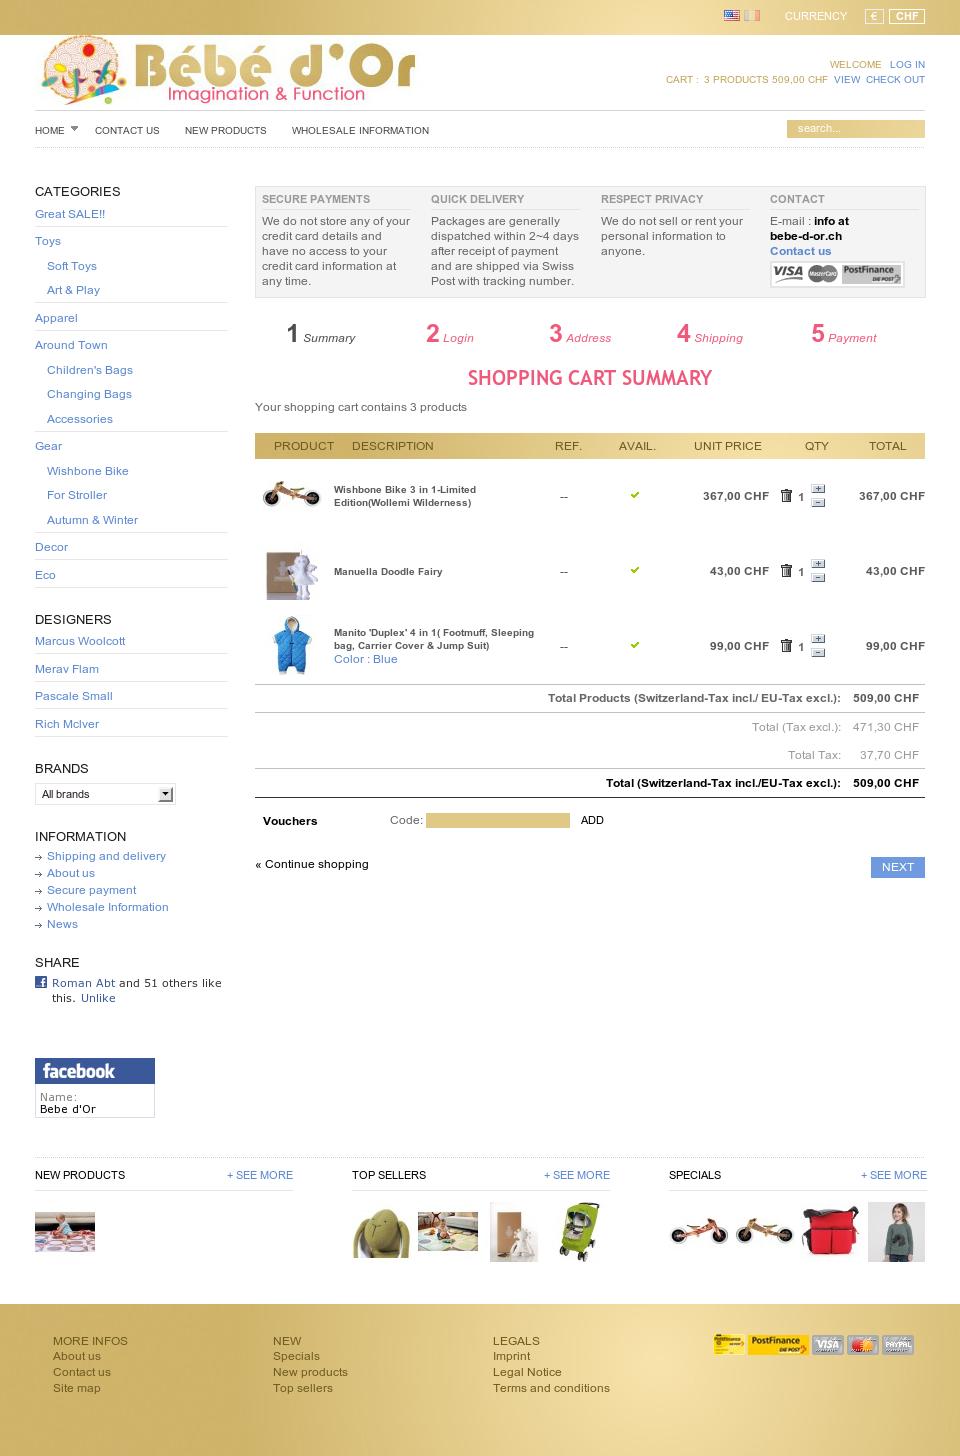Open blue Manito Duplex suit thumbnail
Screen dimensions: 960x1456
click(292, 645)
